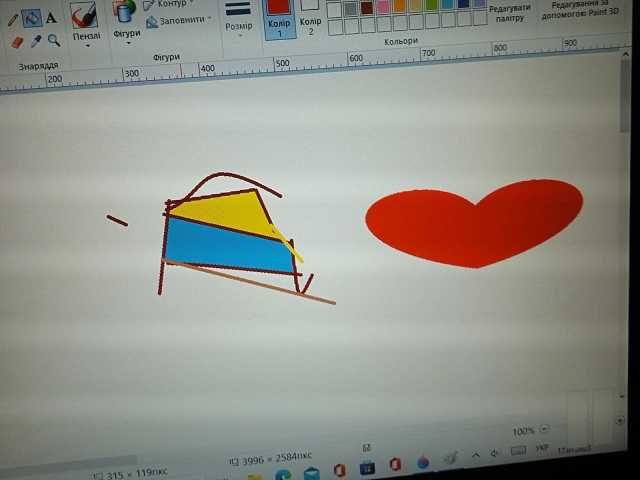Select the Magnifier tool
Screen dimensions: 640x480
click(x=53, y=41)
